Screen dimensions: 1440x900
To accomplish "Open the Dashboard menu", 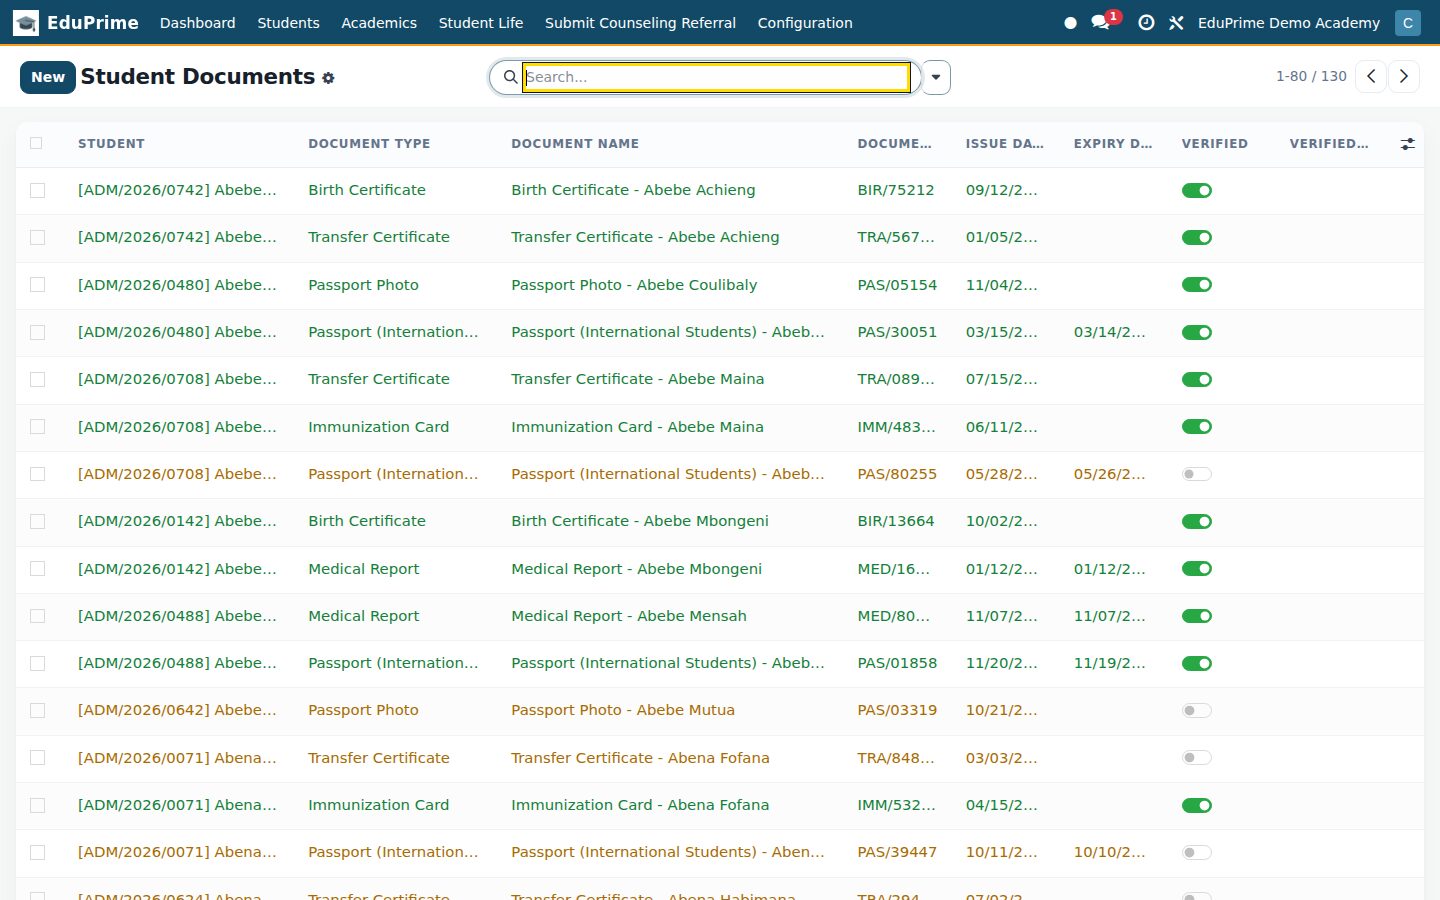I will [197, 22].
